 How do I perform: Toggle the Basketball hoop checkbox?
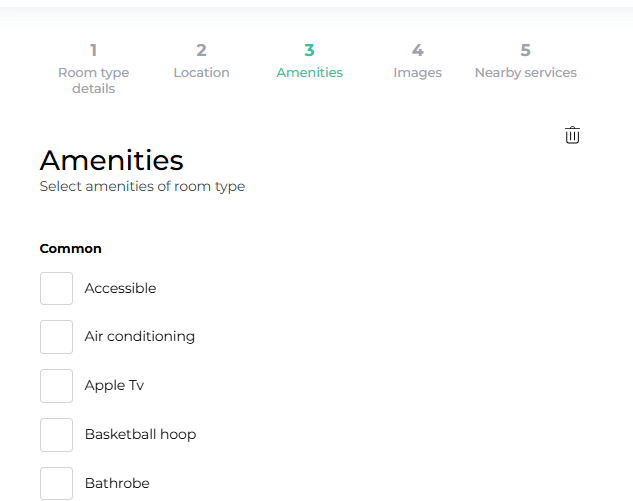pyautogui.click(x=57, y=435)
